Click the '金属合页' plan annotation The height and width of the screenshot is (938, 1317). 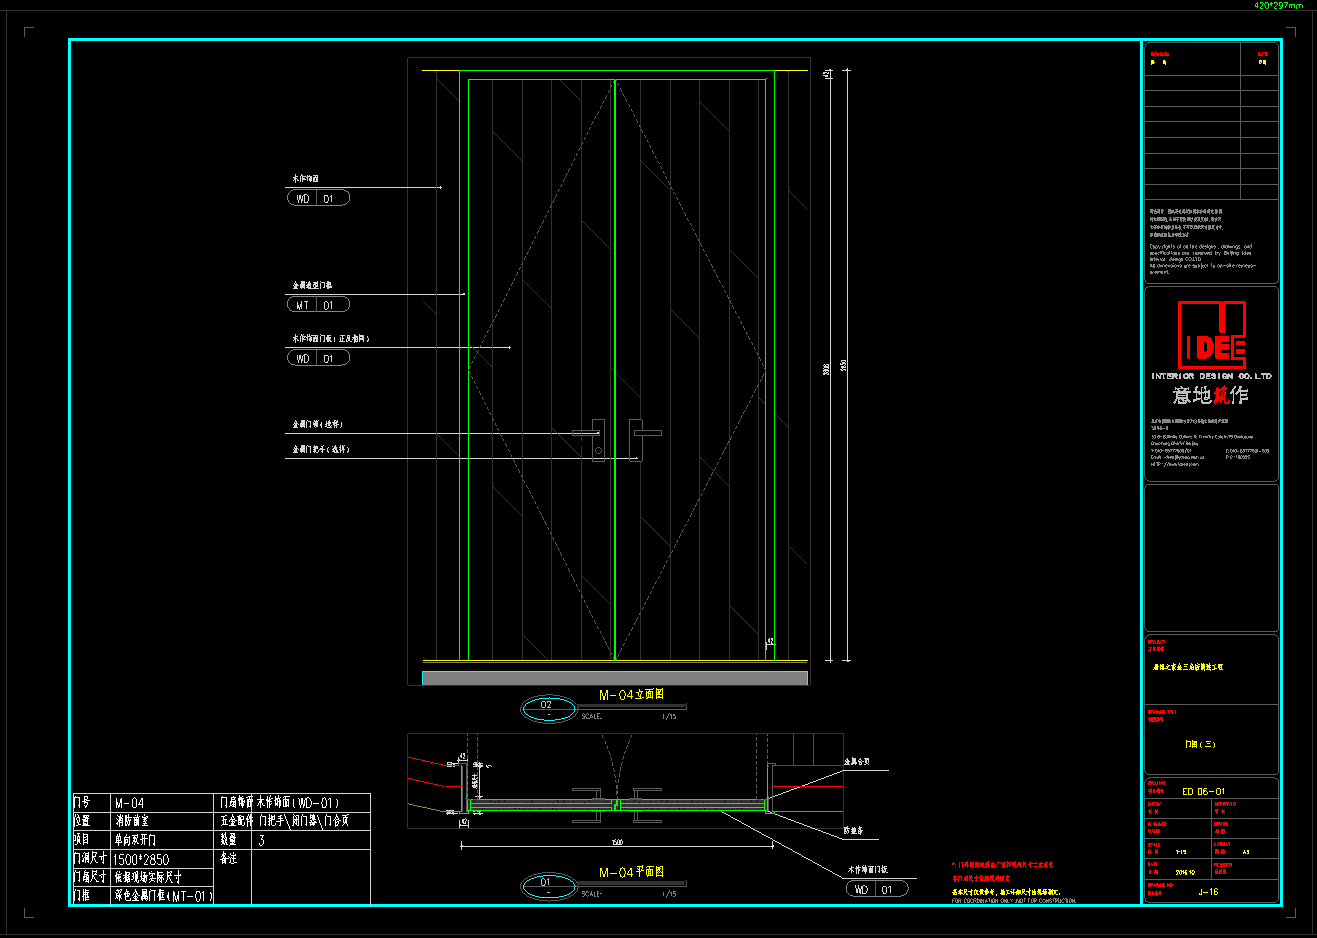pyautogui.click(x=857, y=762)
